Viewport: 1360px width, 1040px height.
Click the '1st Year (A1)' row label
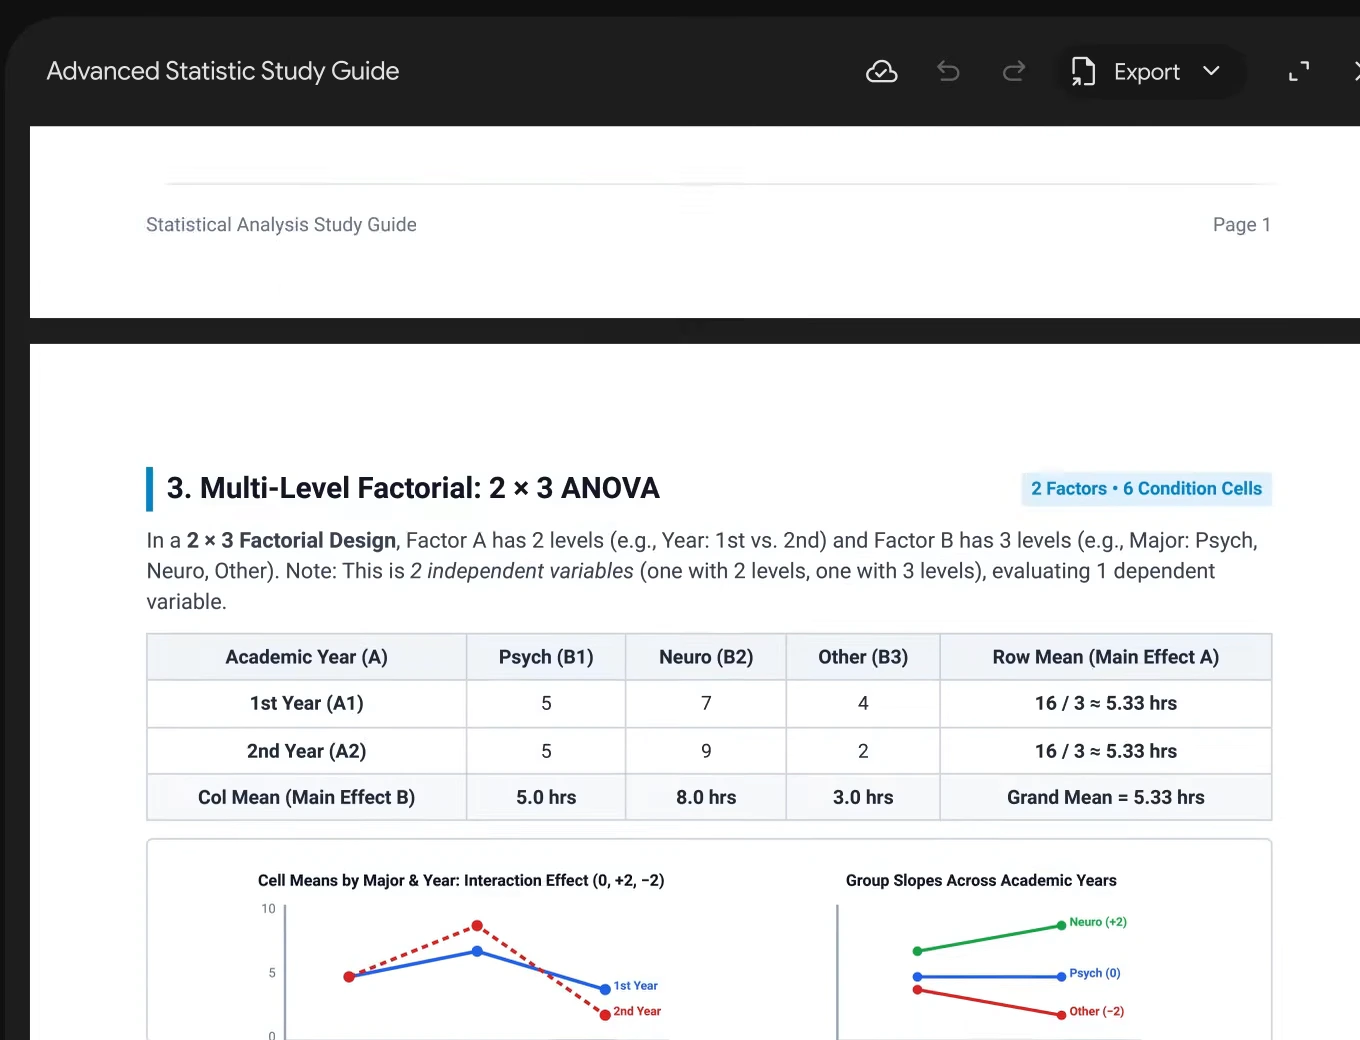point(306,704)
